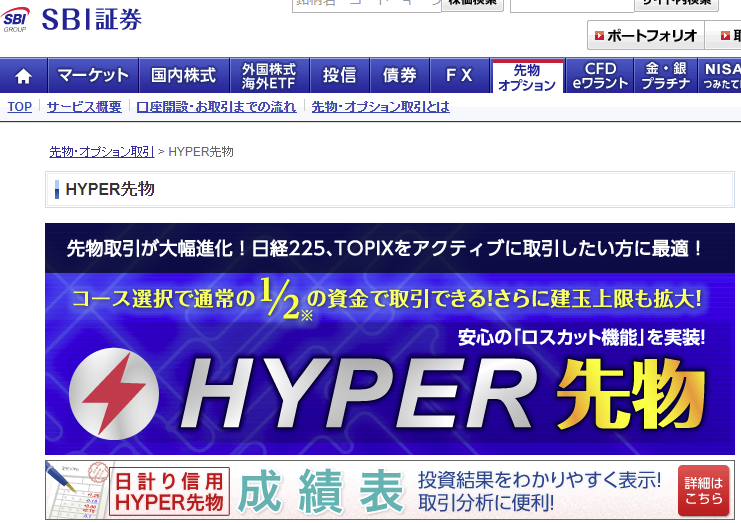Open the 国内株式 tab
The width and height of the screenshot is (741, 523).
pyautogui.click(x=184, y=76)
